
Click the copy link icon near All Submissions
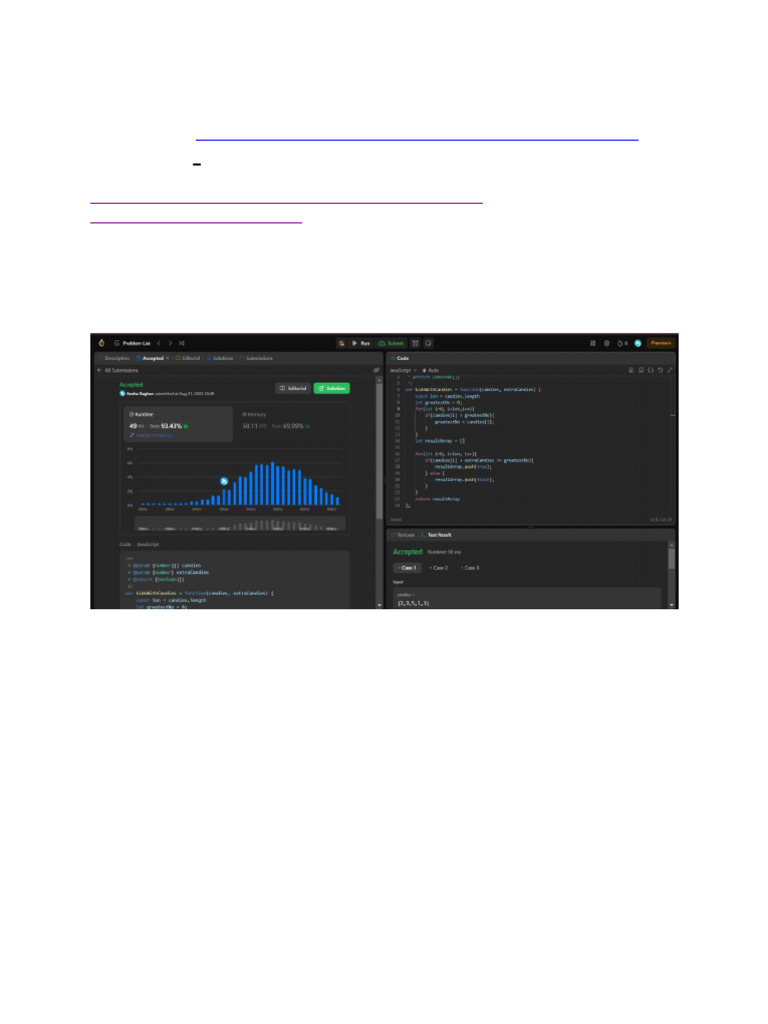(x=376, y=370)
